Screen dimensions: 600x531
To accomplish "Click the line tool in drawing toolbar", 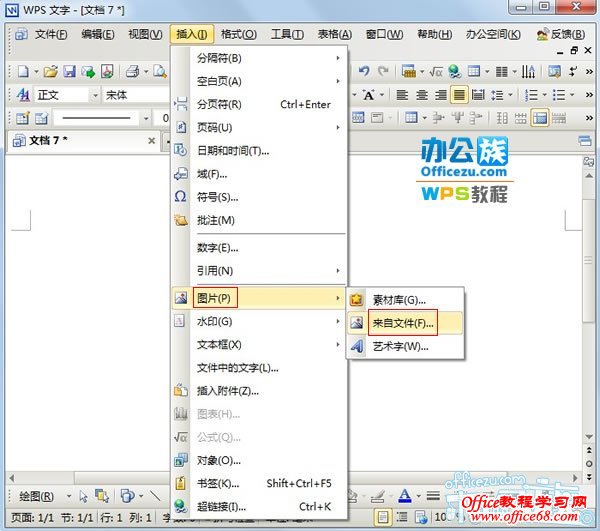I will pos(155,496).
